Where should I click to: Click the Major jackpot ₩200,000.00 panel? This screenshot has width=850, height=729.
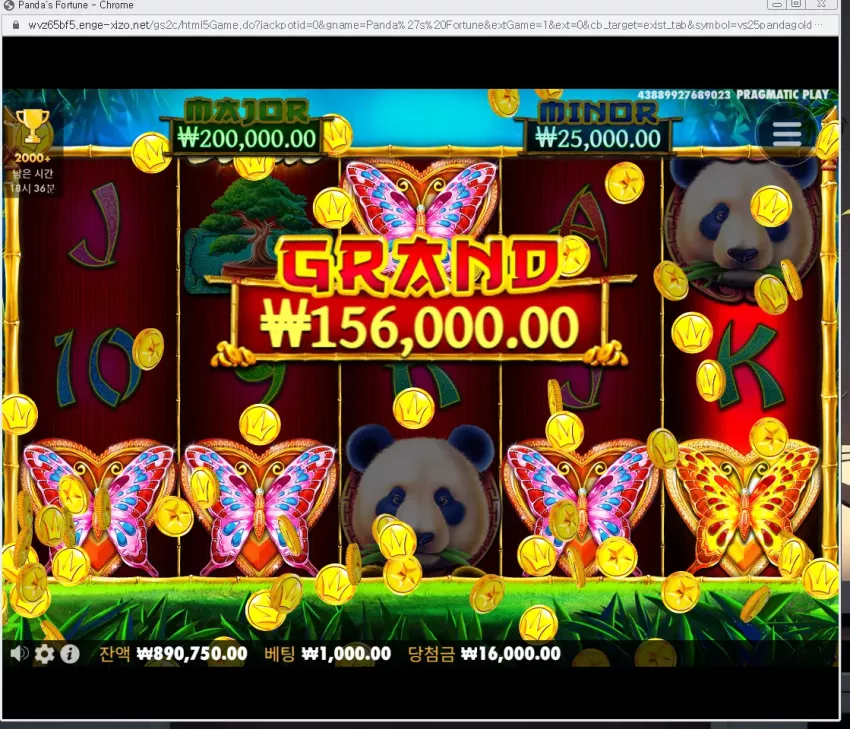247,128
